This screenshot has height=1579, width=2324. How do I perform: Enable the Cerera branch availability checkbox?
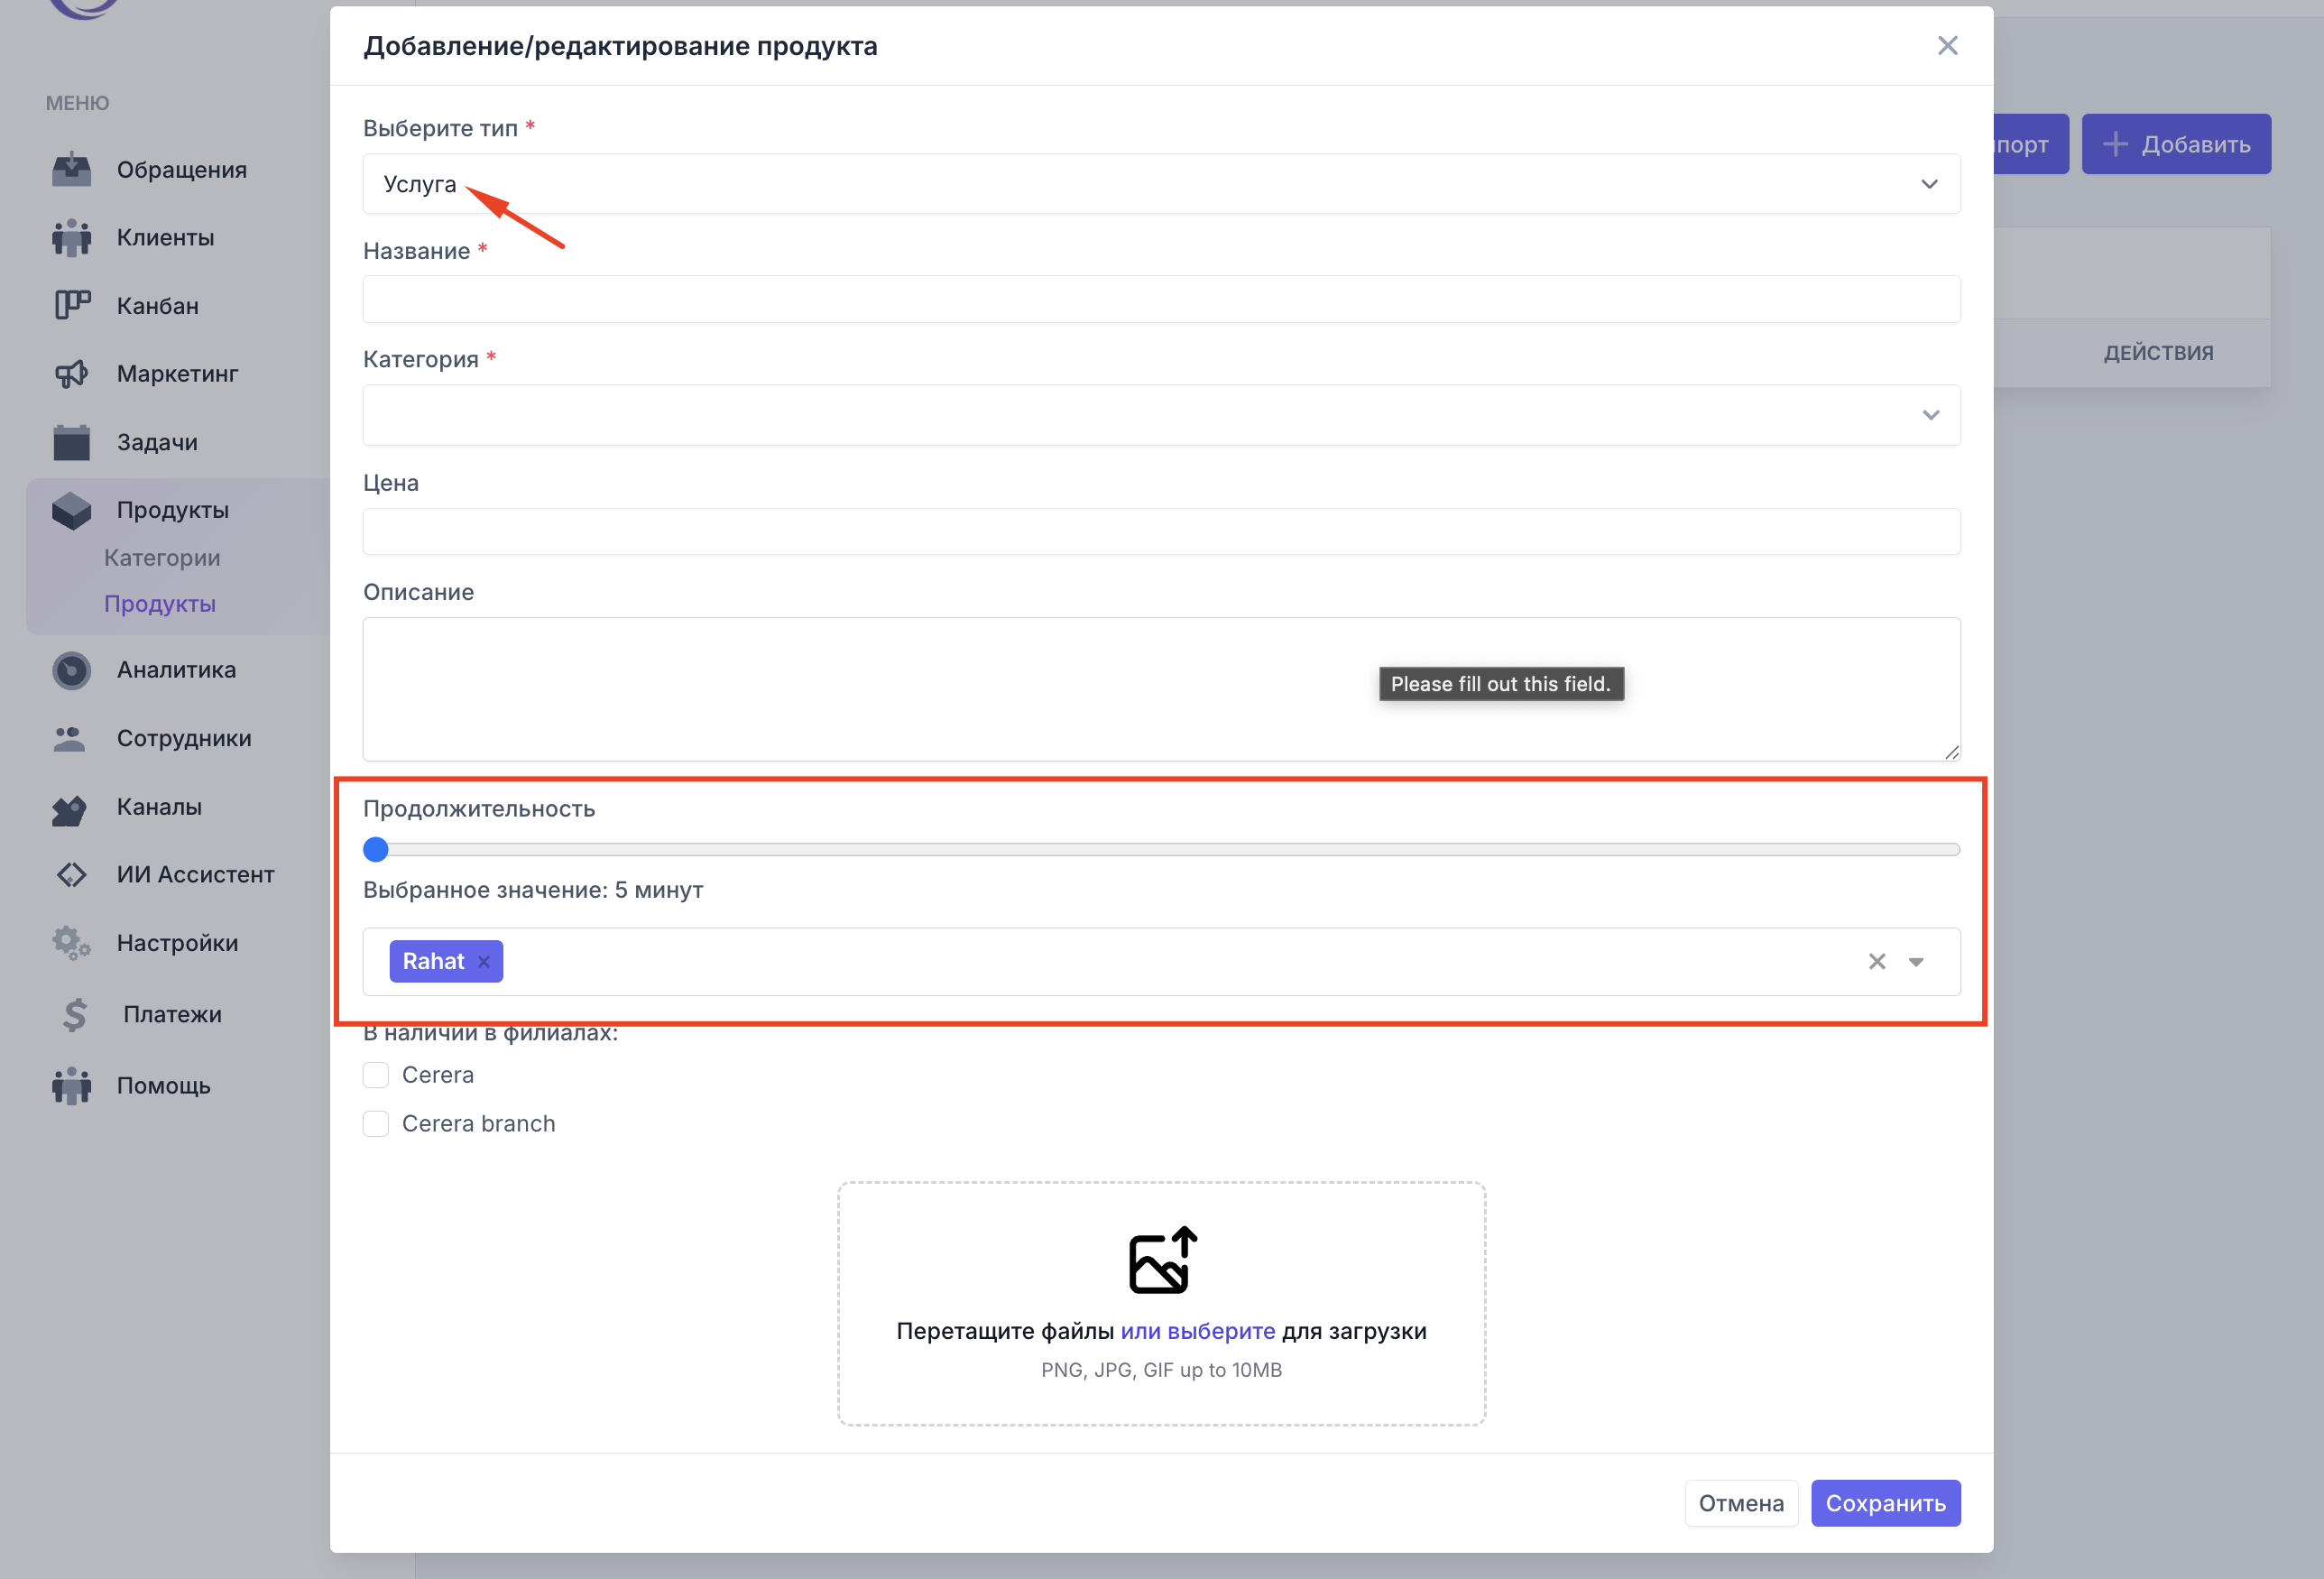click(376, 1124)
